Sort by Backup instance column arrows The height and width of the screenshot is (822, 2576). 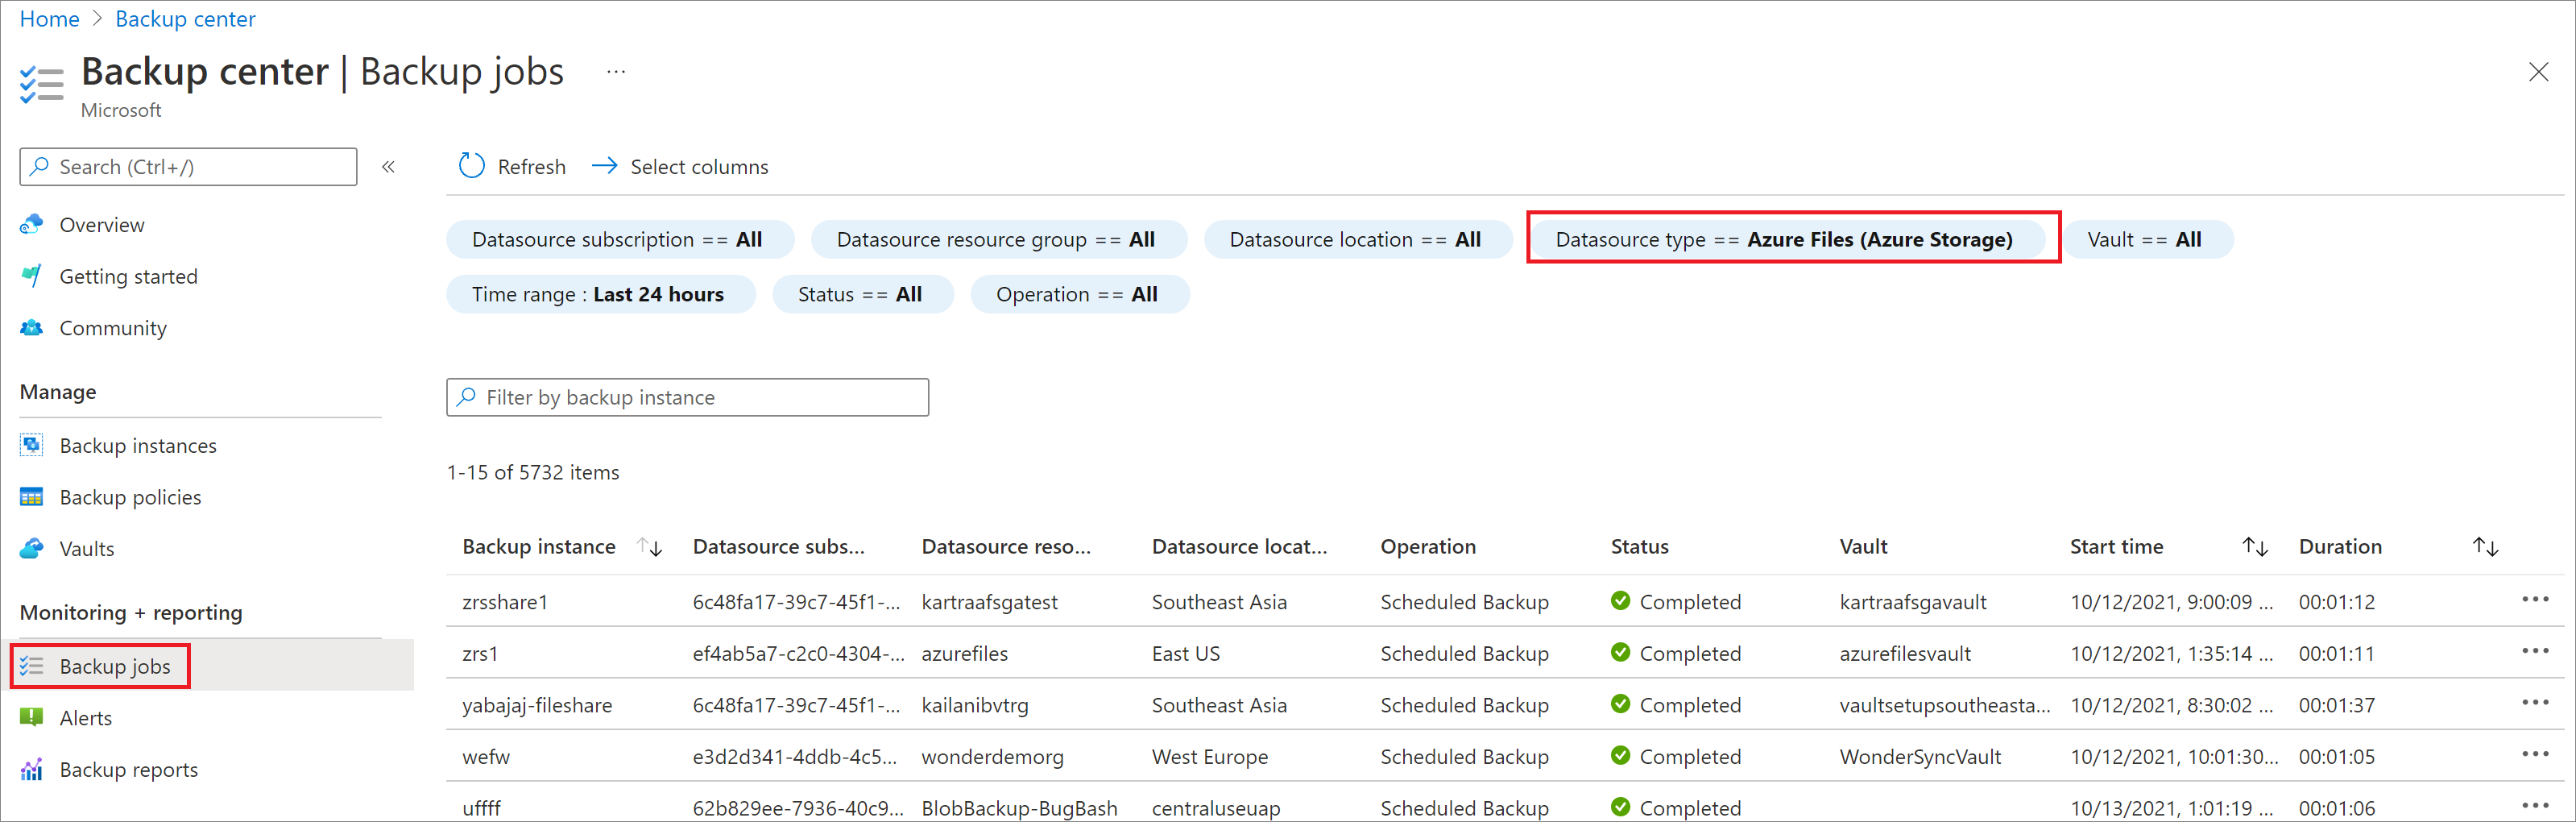click(x=651, y=547)
